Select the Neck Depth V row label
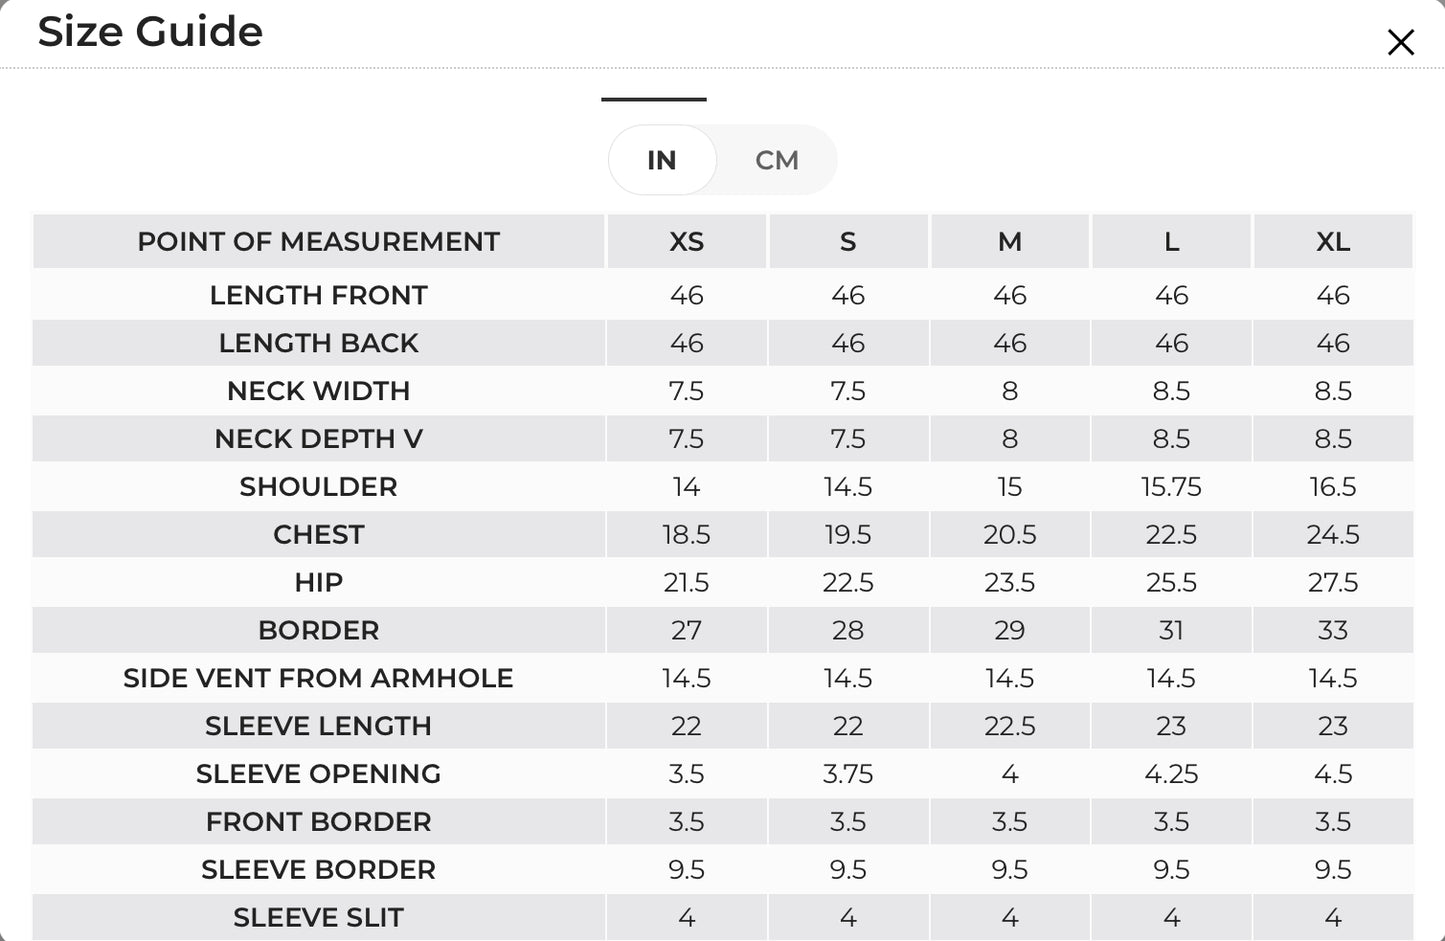This screenshot has width=1445, height=941. point(318,439)
